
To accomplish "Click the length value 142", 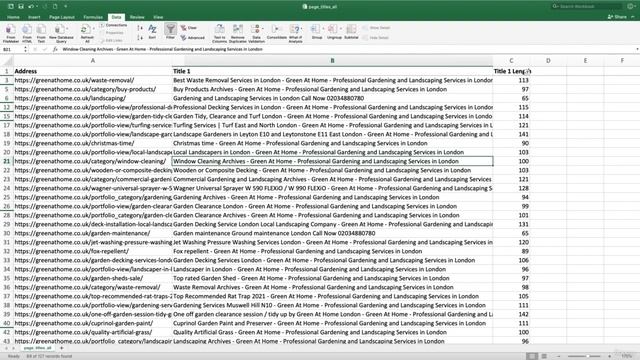I will 511,314.
